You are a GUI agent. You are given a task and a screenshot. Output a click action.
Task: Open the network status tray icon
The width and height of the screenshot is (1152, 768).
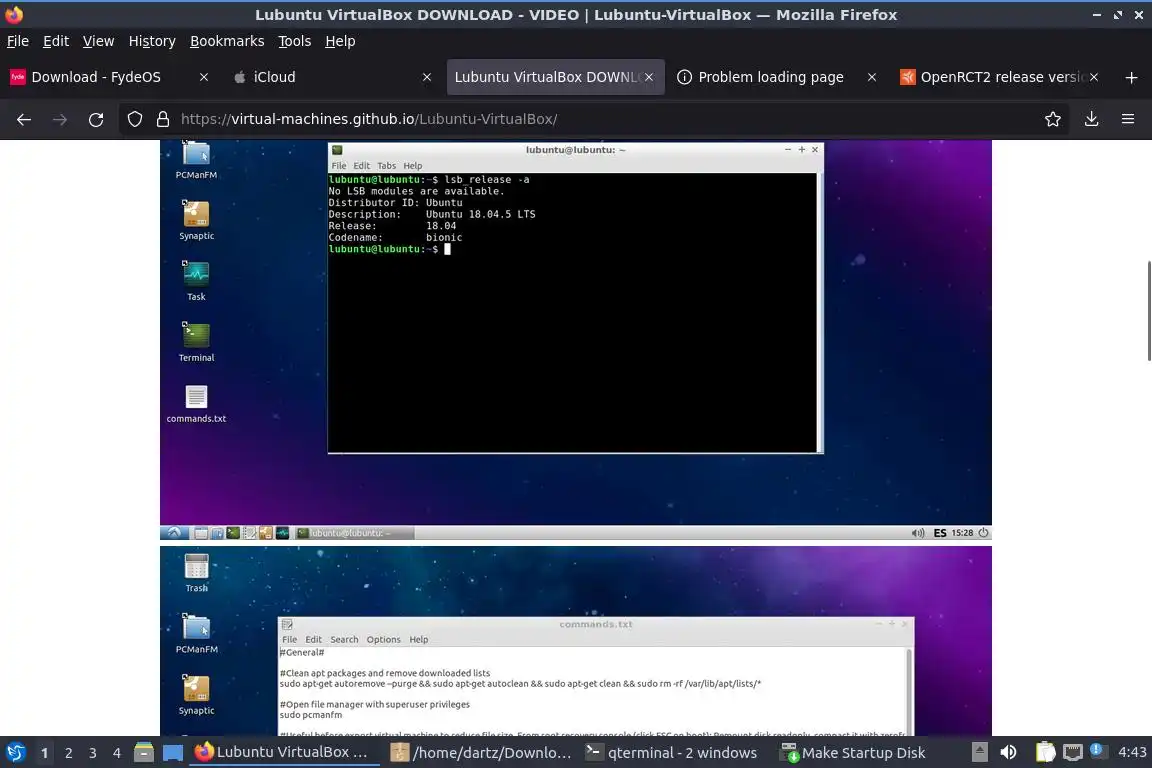point(1073,753)
